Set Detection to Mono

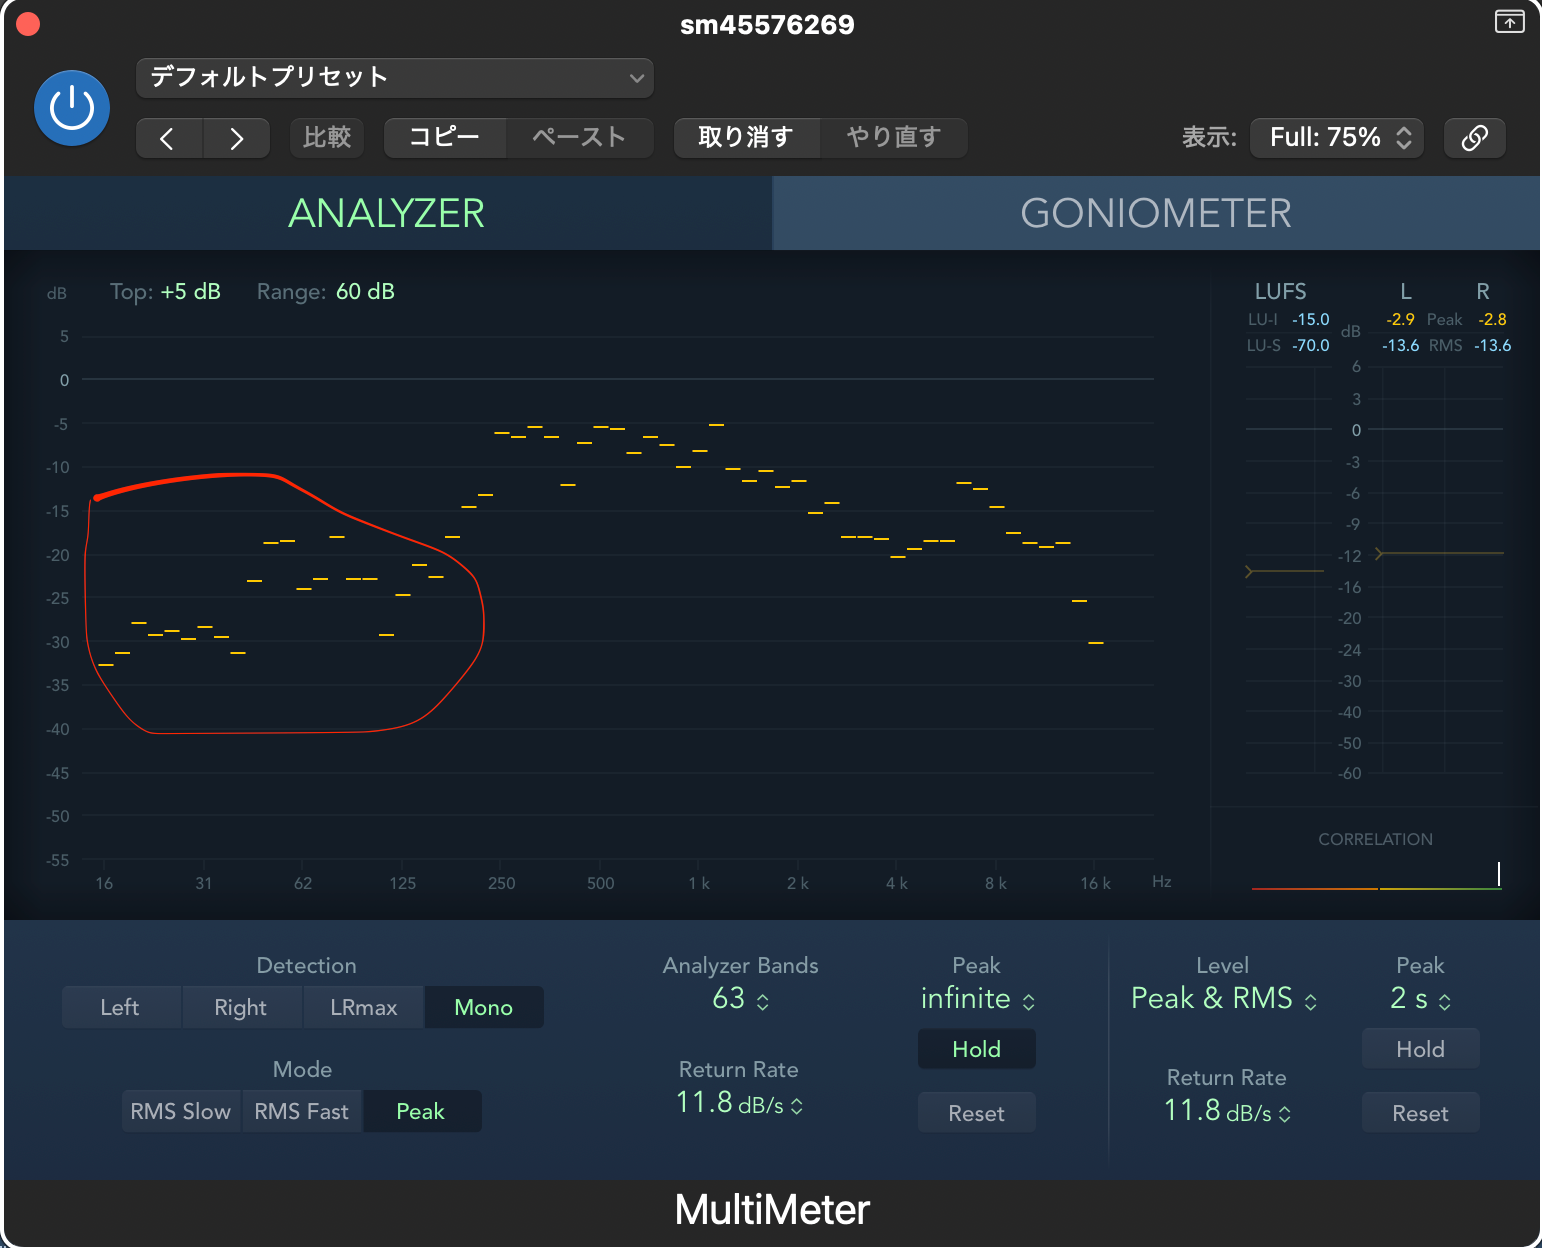484,1008
